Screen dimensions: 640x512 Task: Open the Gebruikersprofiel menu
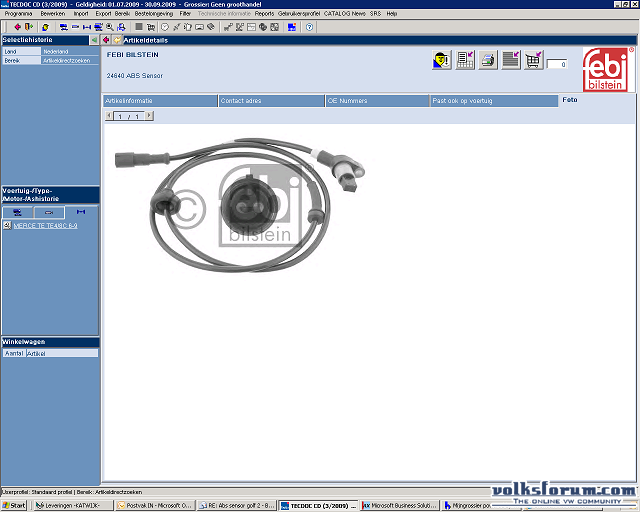[x=299, y=13]
